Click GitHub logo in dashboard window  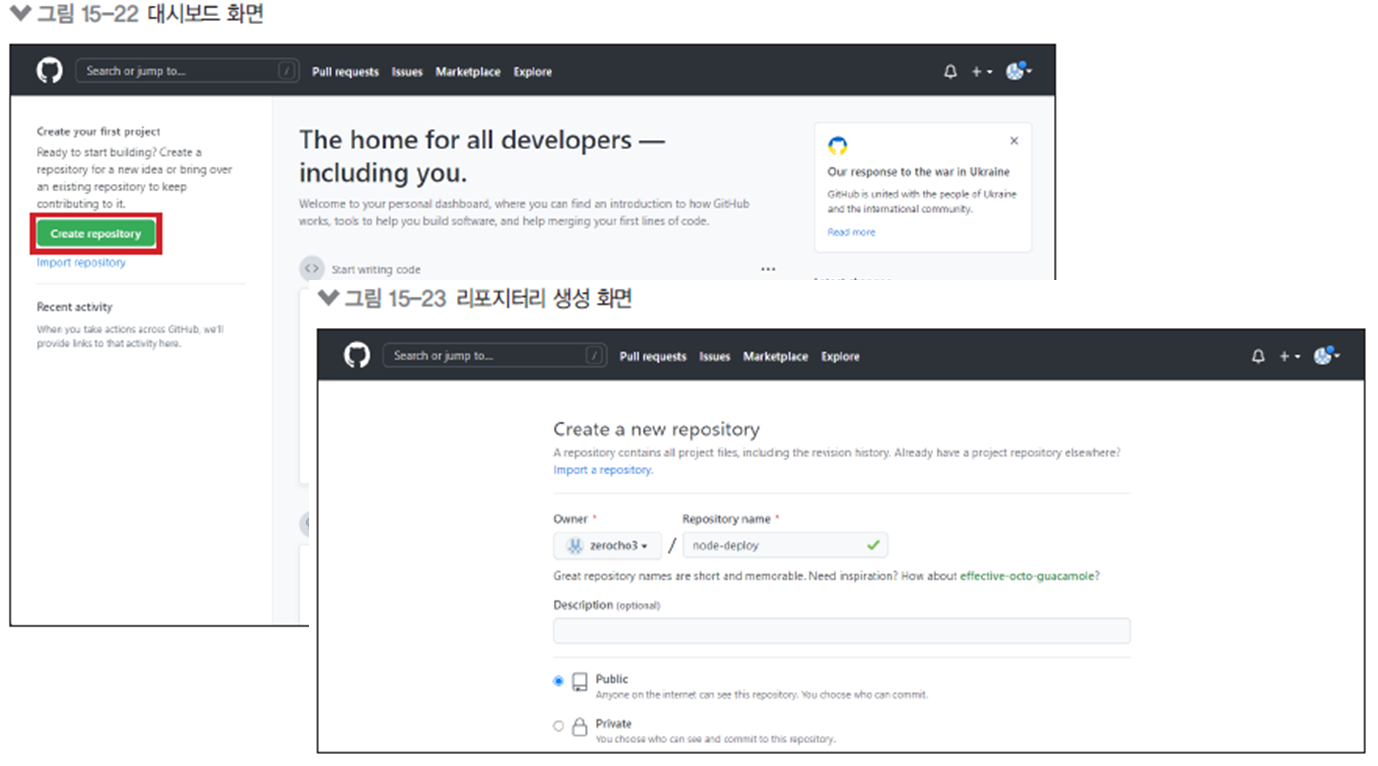click(49, 71)
